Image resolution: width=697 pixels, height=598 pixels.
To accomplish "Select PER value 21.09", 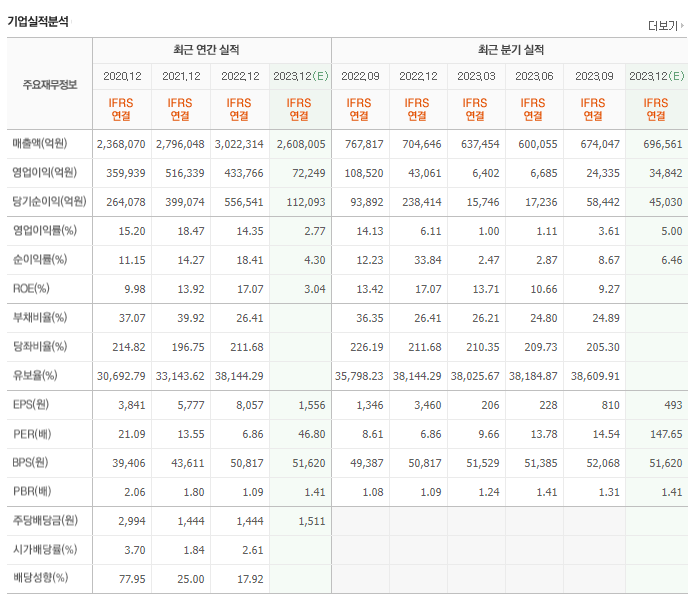I will (132, 434).
